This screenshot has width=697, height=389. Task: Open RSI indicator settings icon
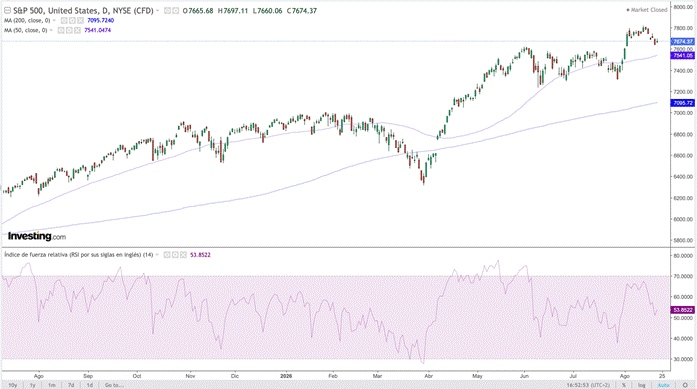coord(175,255)
